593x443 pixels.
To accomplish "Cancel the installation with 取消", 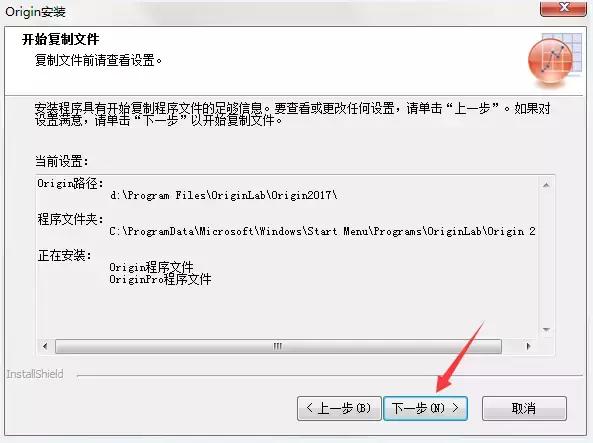I will click(x=524, y=408).
